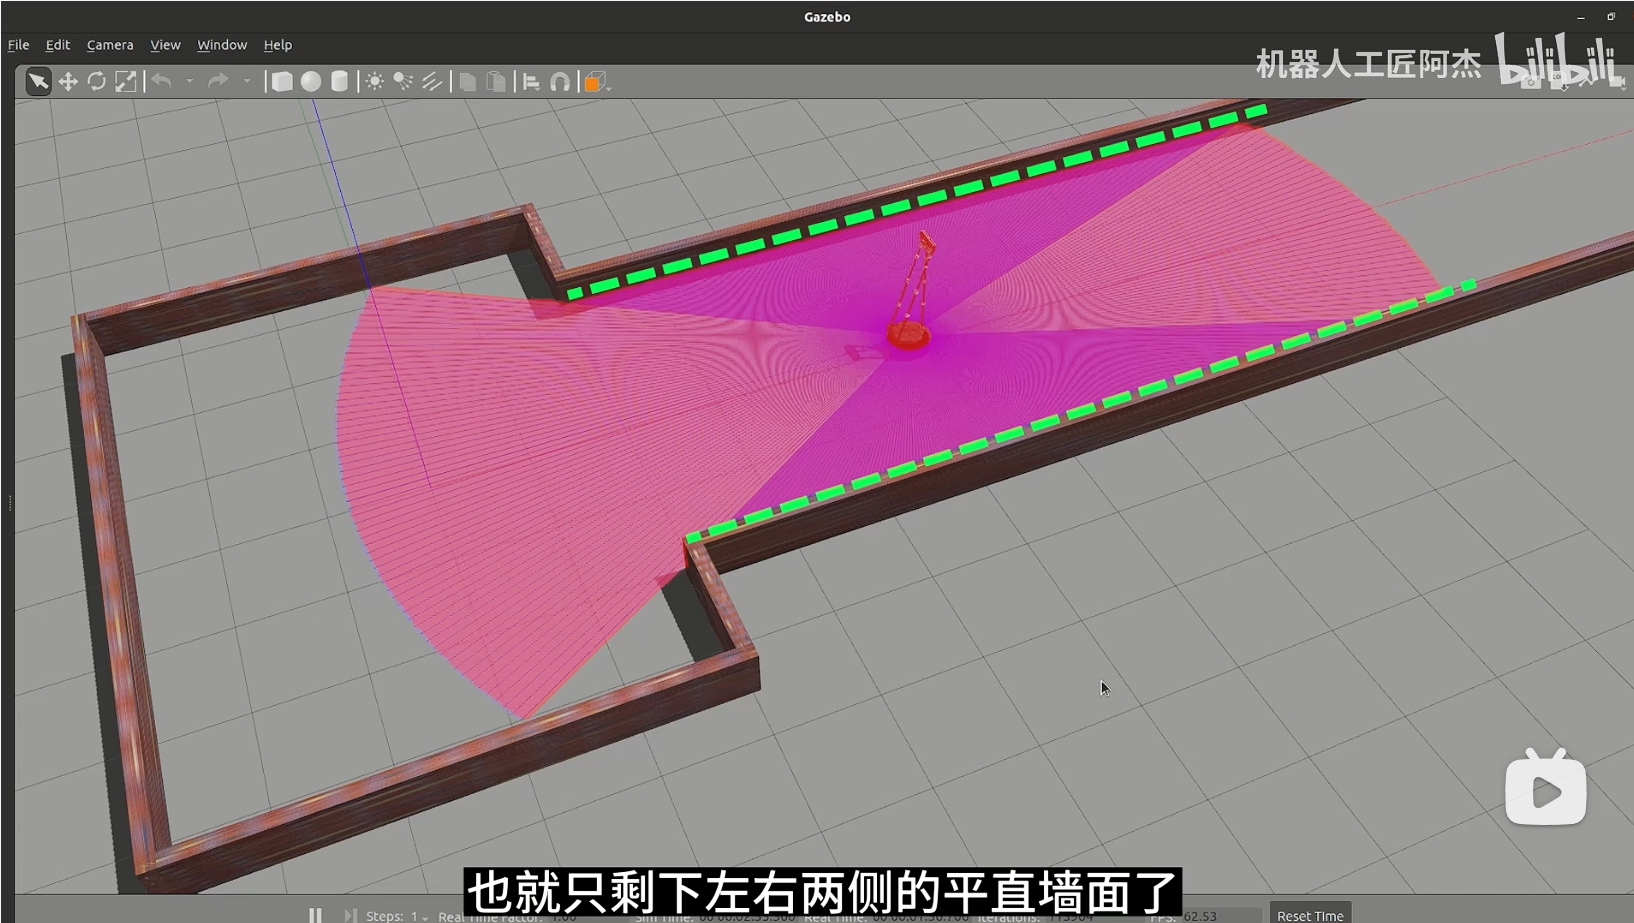Open the Camera menu
The width and height of the screenshot is (1634, 923).
click(110, 45)
